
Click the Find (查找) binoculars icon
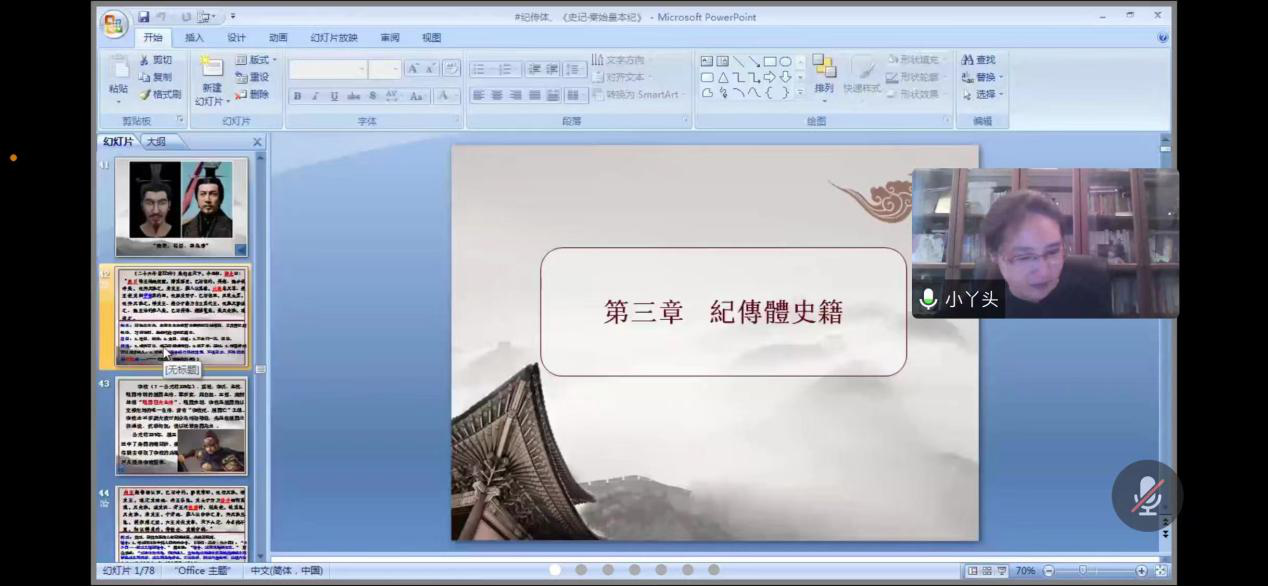point(967,60)
